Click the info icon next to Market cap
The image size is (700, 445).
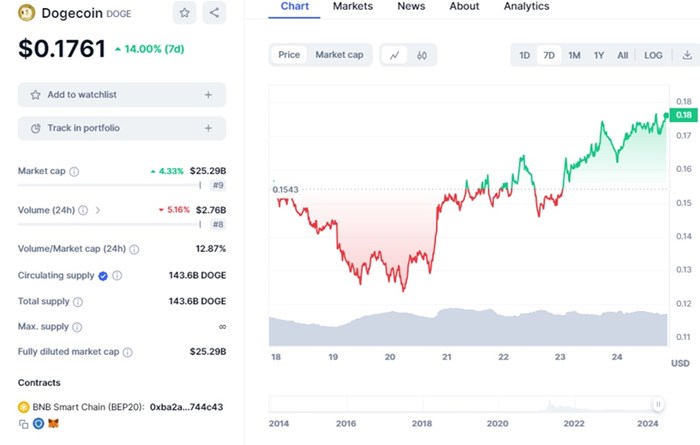pos(74,172)
